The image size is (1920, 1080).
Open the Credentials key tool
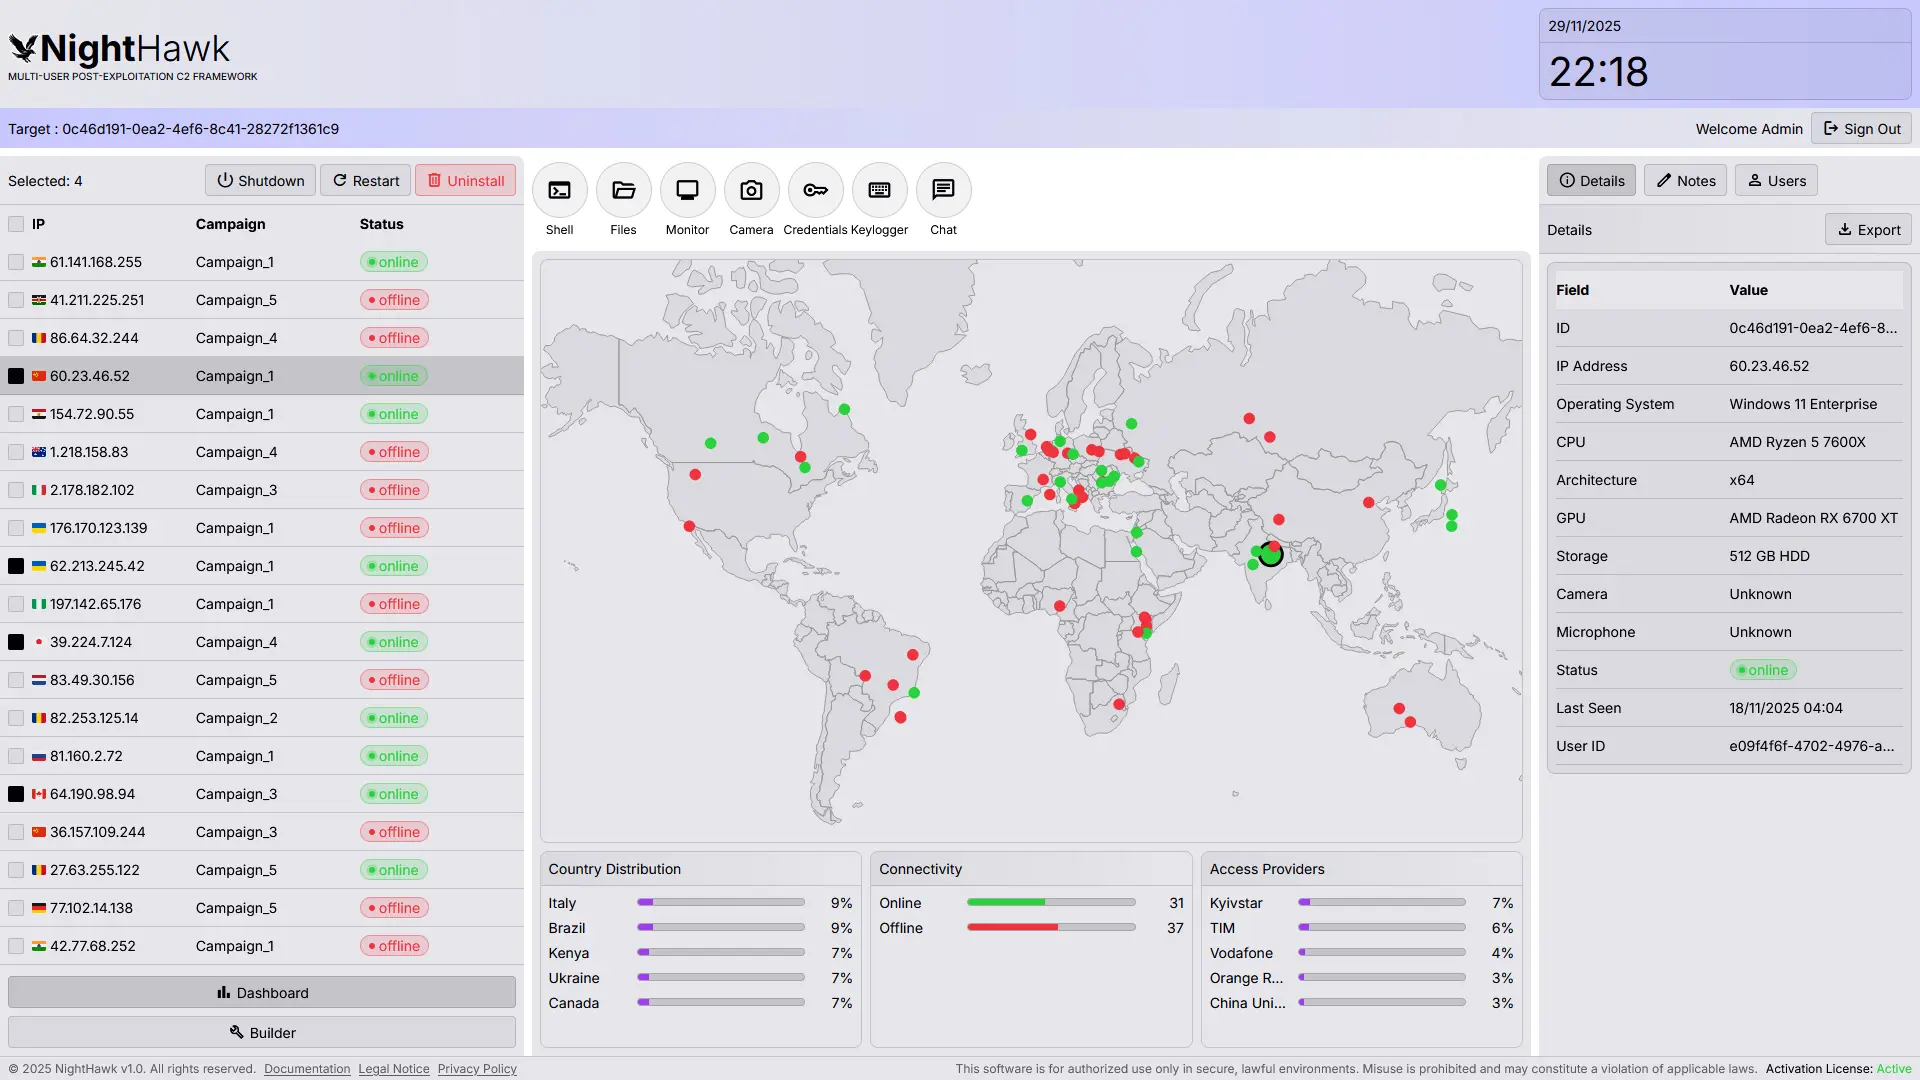[x=815, y=190]
